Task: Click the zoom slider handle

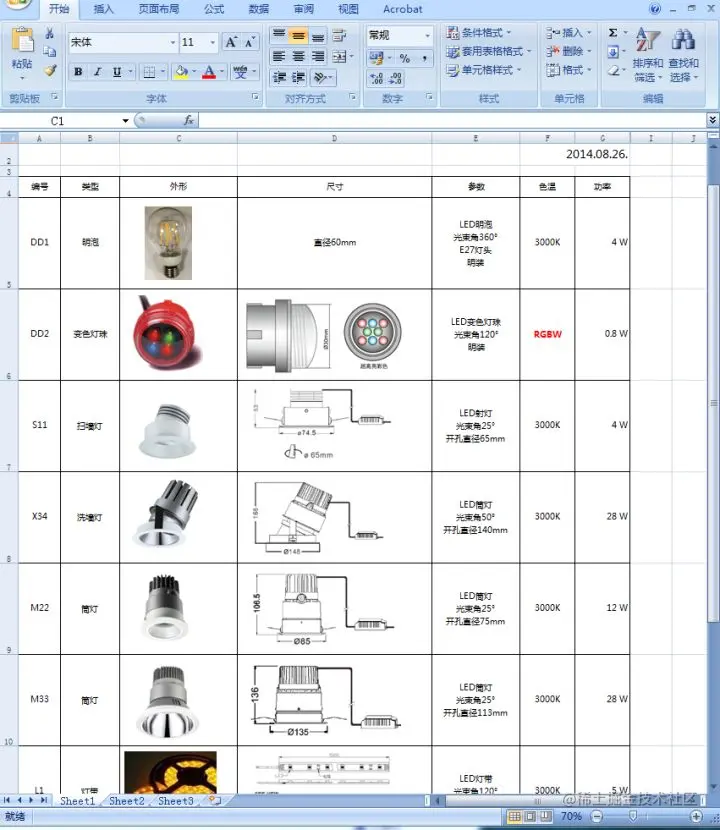Action: pos(633,817)
